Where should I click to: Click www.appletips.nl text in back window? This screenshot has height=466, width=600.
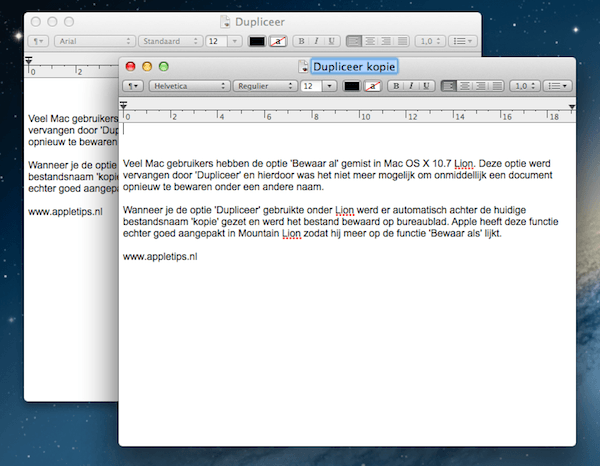click(65, 212)
